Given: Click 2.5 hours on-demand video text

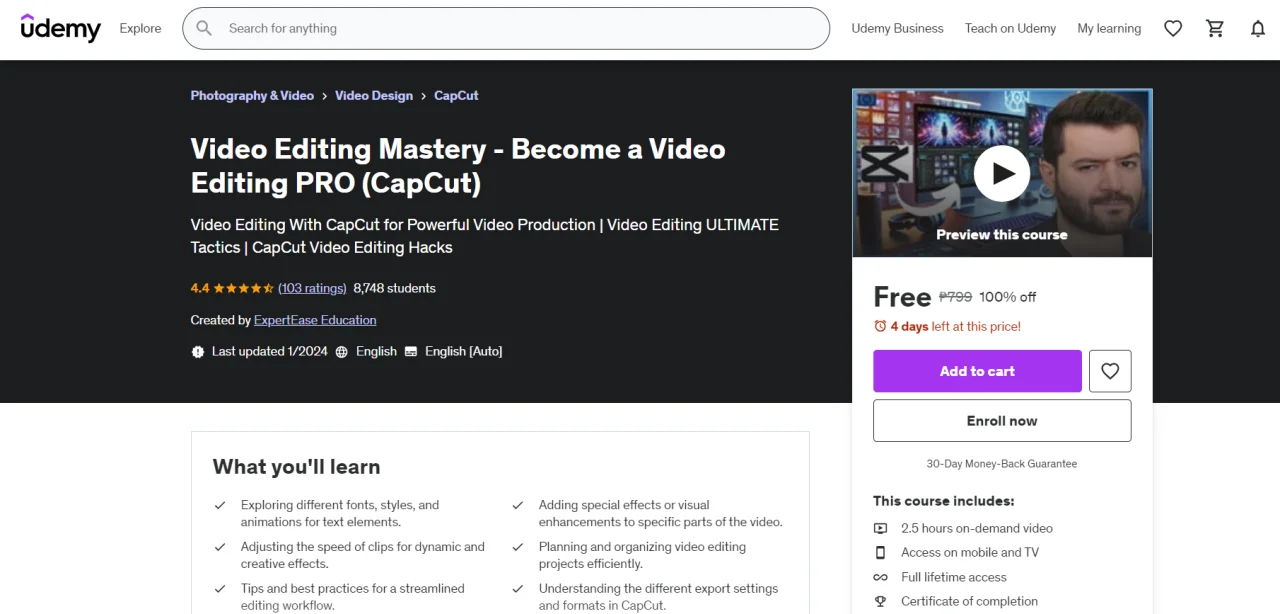Looking at the screenshot, I should (x=977, y=528).
